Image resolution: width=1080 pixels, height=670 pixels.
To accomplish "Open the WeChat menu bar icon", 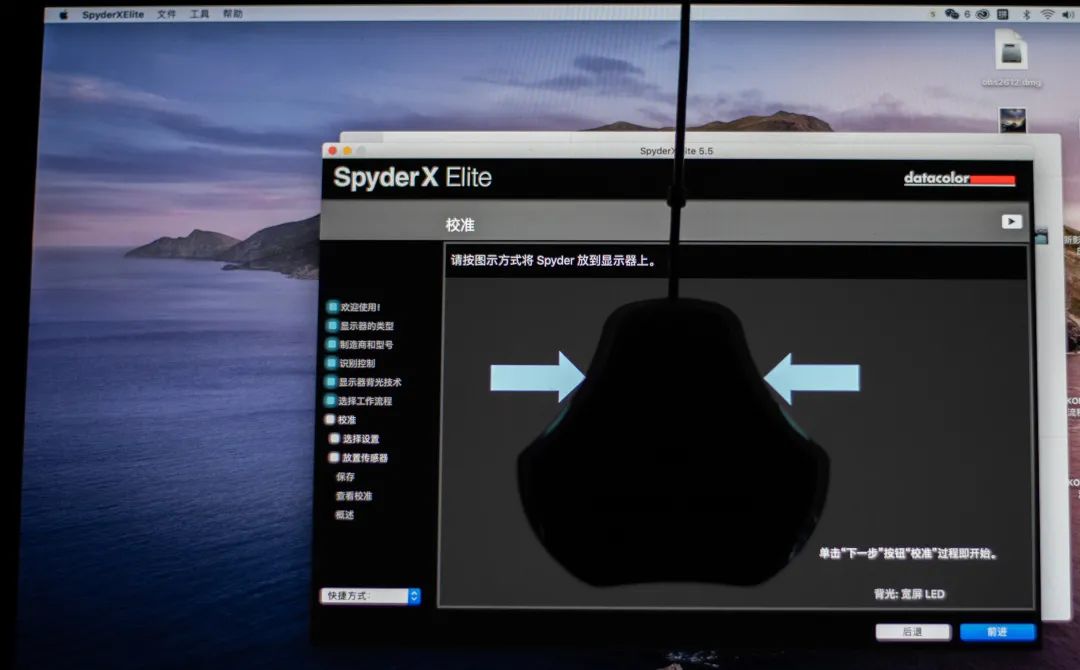I will point(951,14).
